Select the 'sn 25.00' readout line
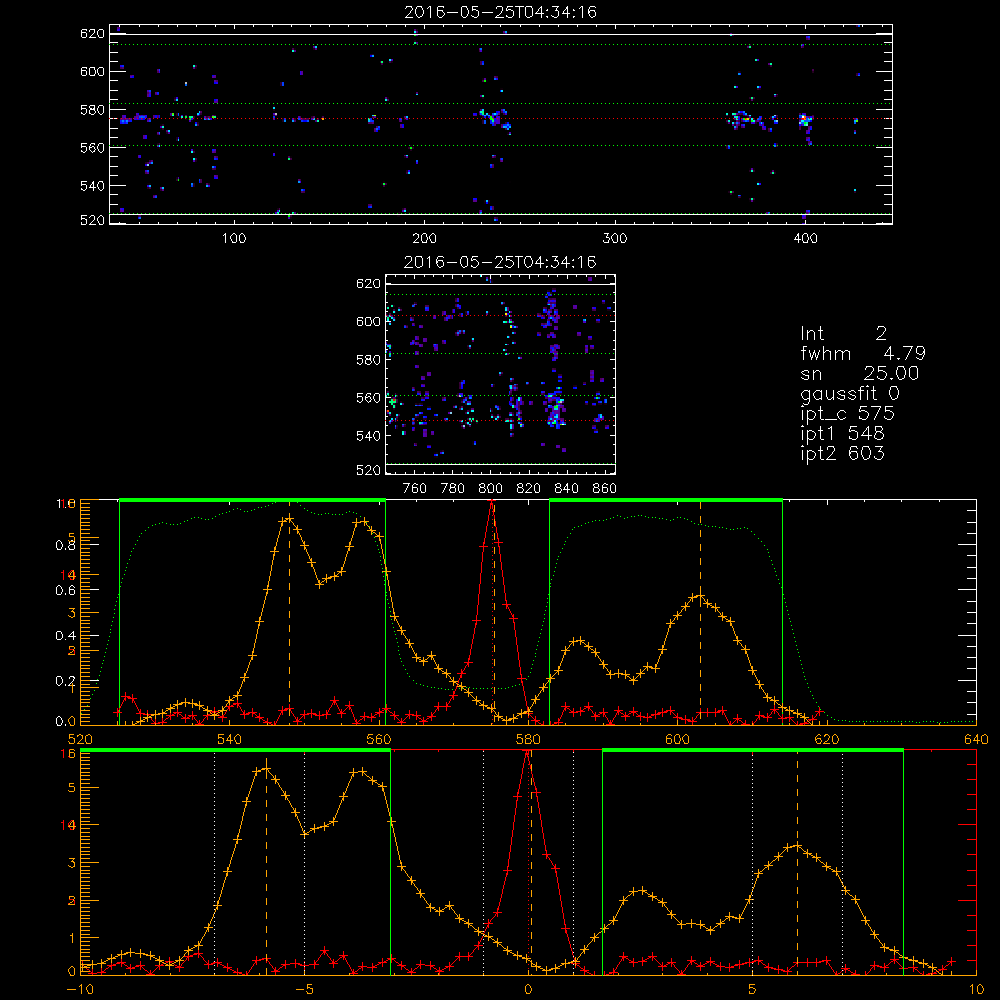The width and height of the screenshot is (1000, 1000). pos(860,373)
